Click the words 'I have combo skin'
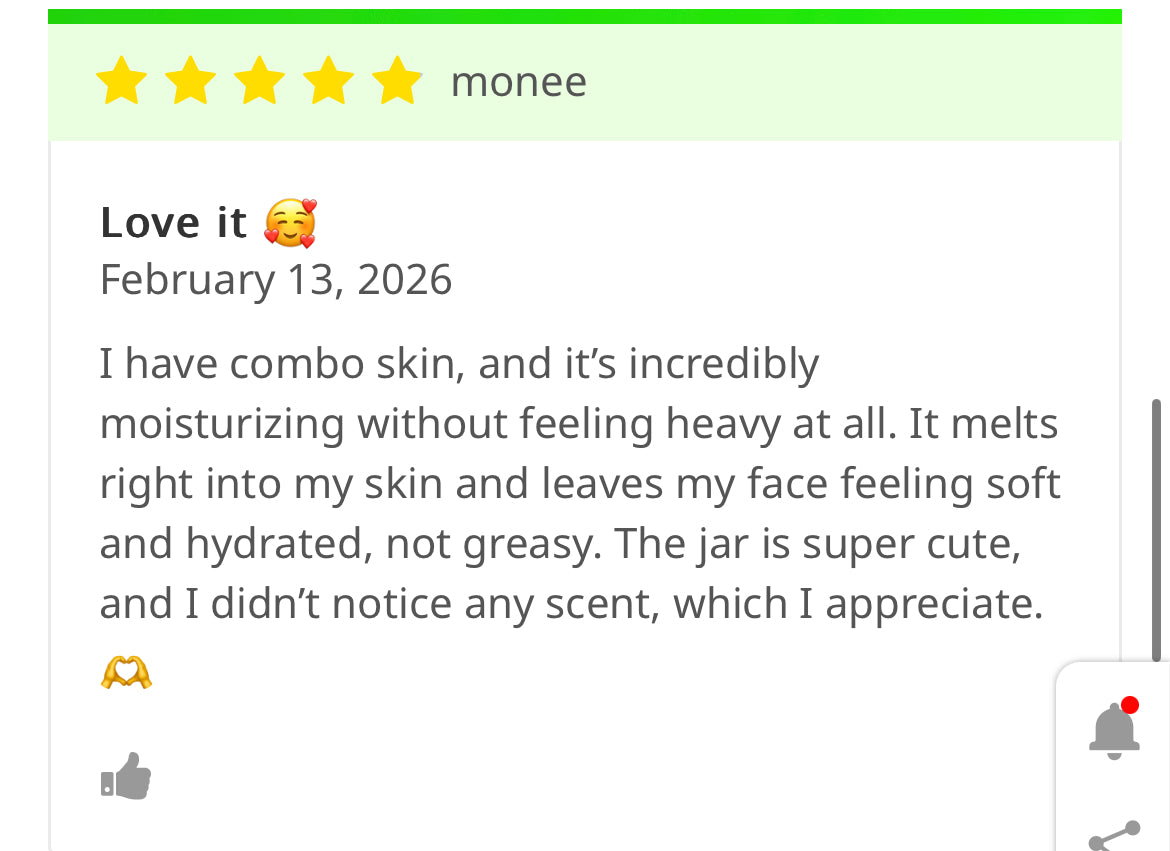 [280, 364]
